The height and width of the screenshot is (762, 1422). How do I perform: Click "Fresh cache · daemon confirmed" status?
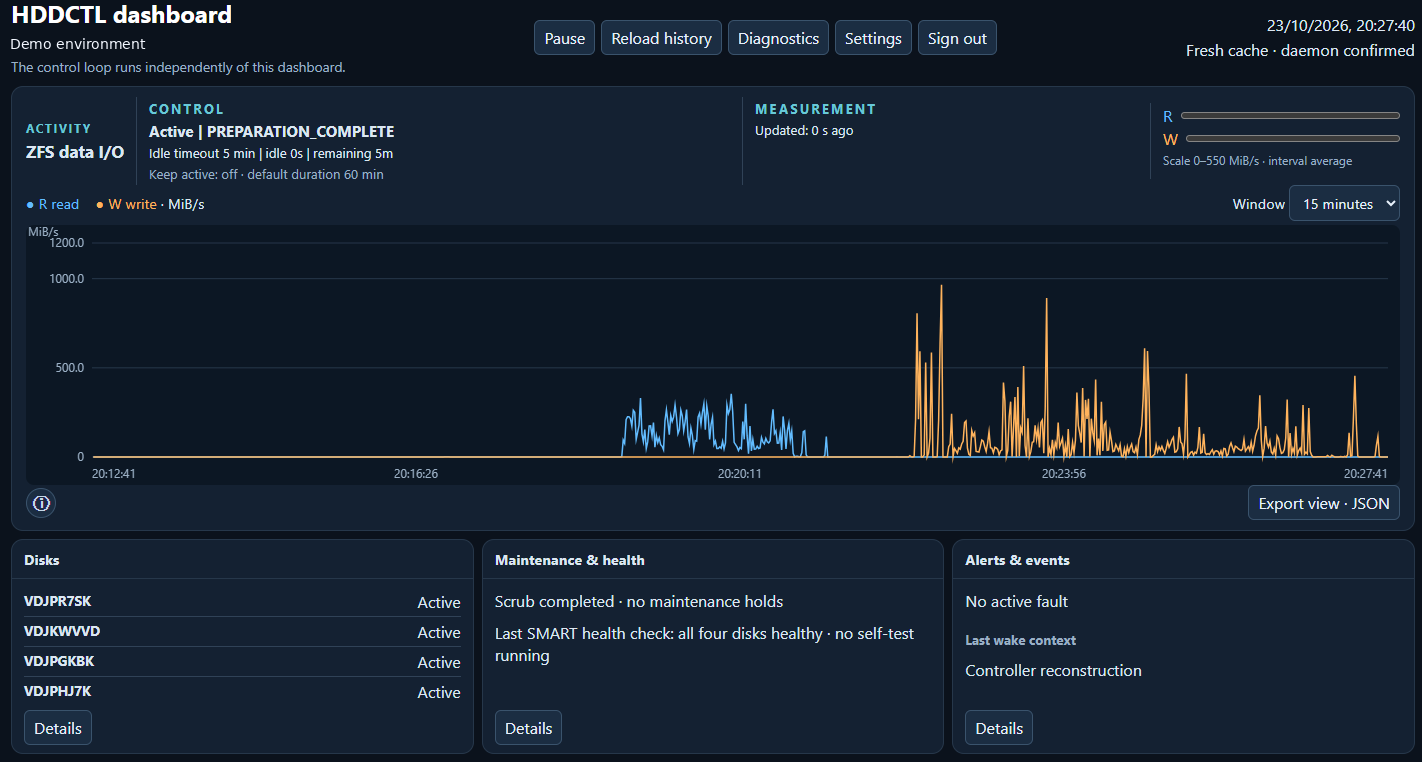click(x=1300, y=50)
